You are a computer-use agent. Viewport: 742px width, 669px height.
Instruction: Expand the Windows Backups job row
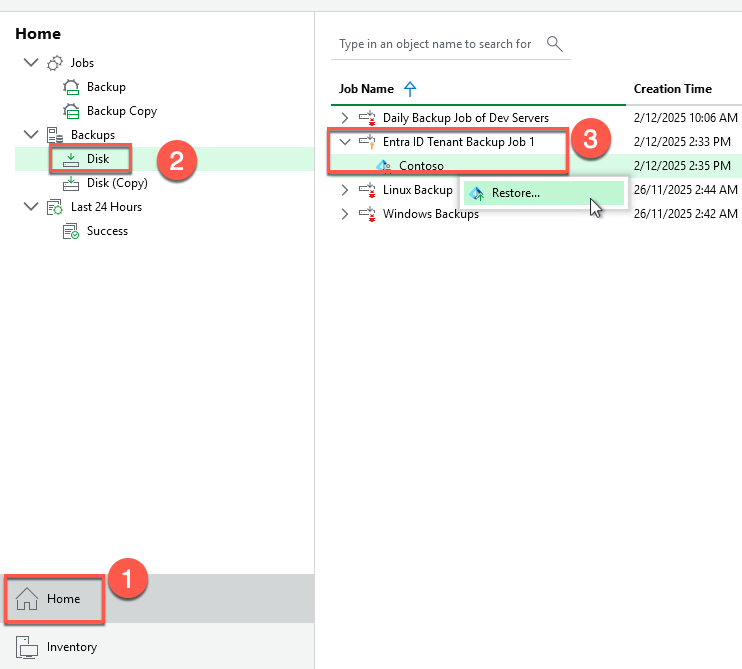click(345, 214)
